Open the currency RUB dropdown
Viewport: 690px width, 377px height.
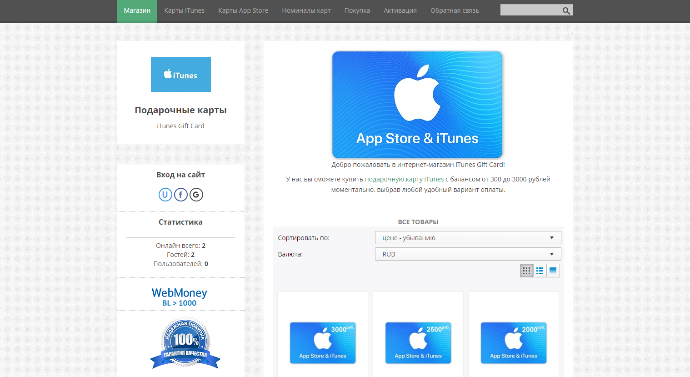[468, 254]
